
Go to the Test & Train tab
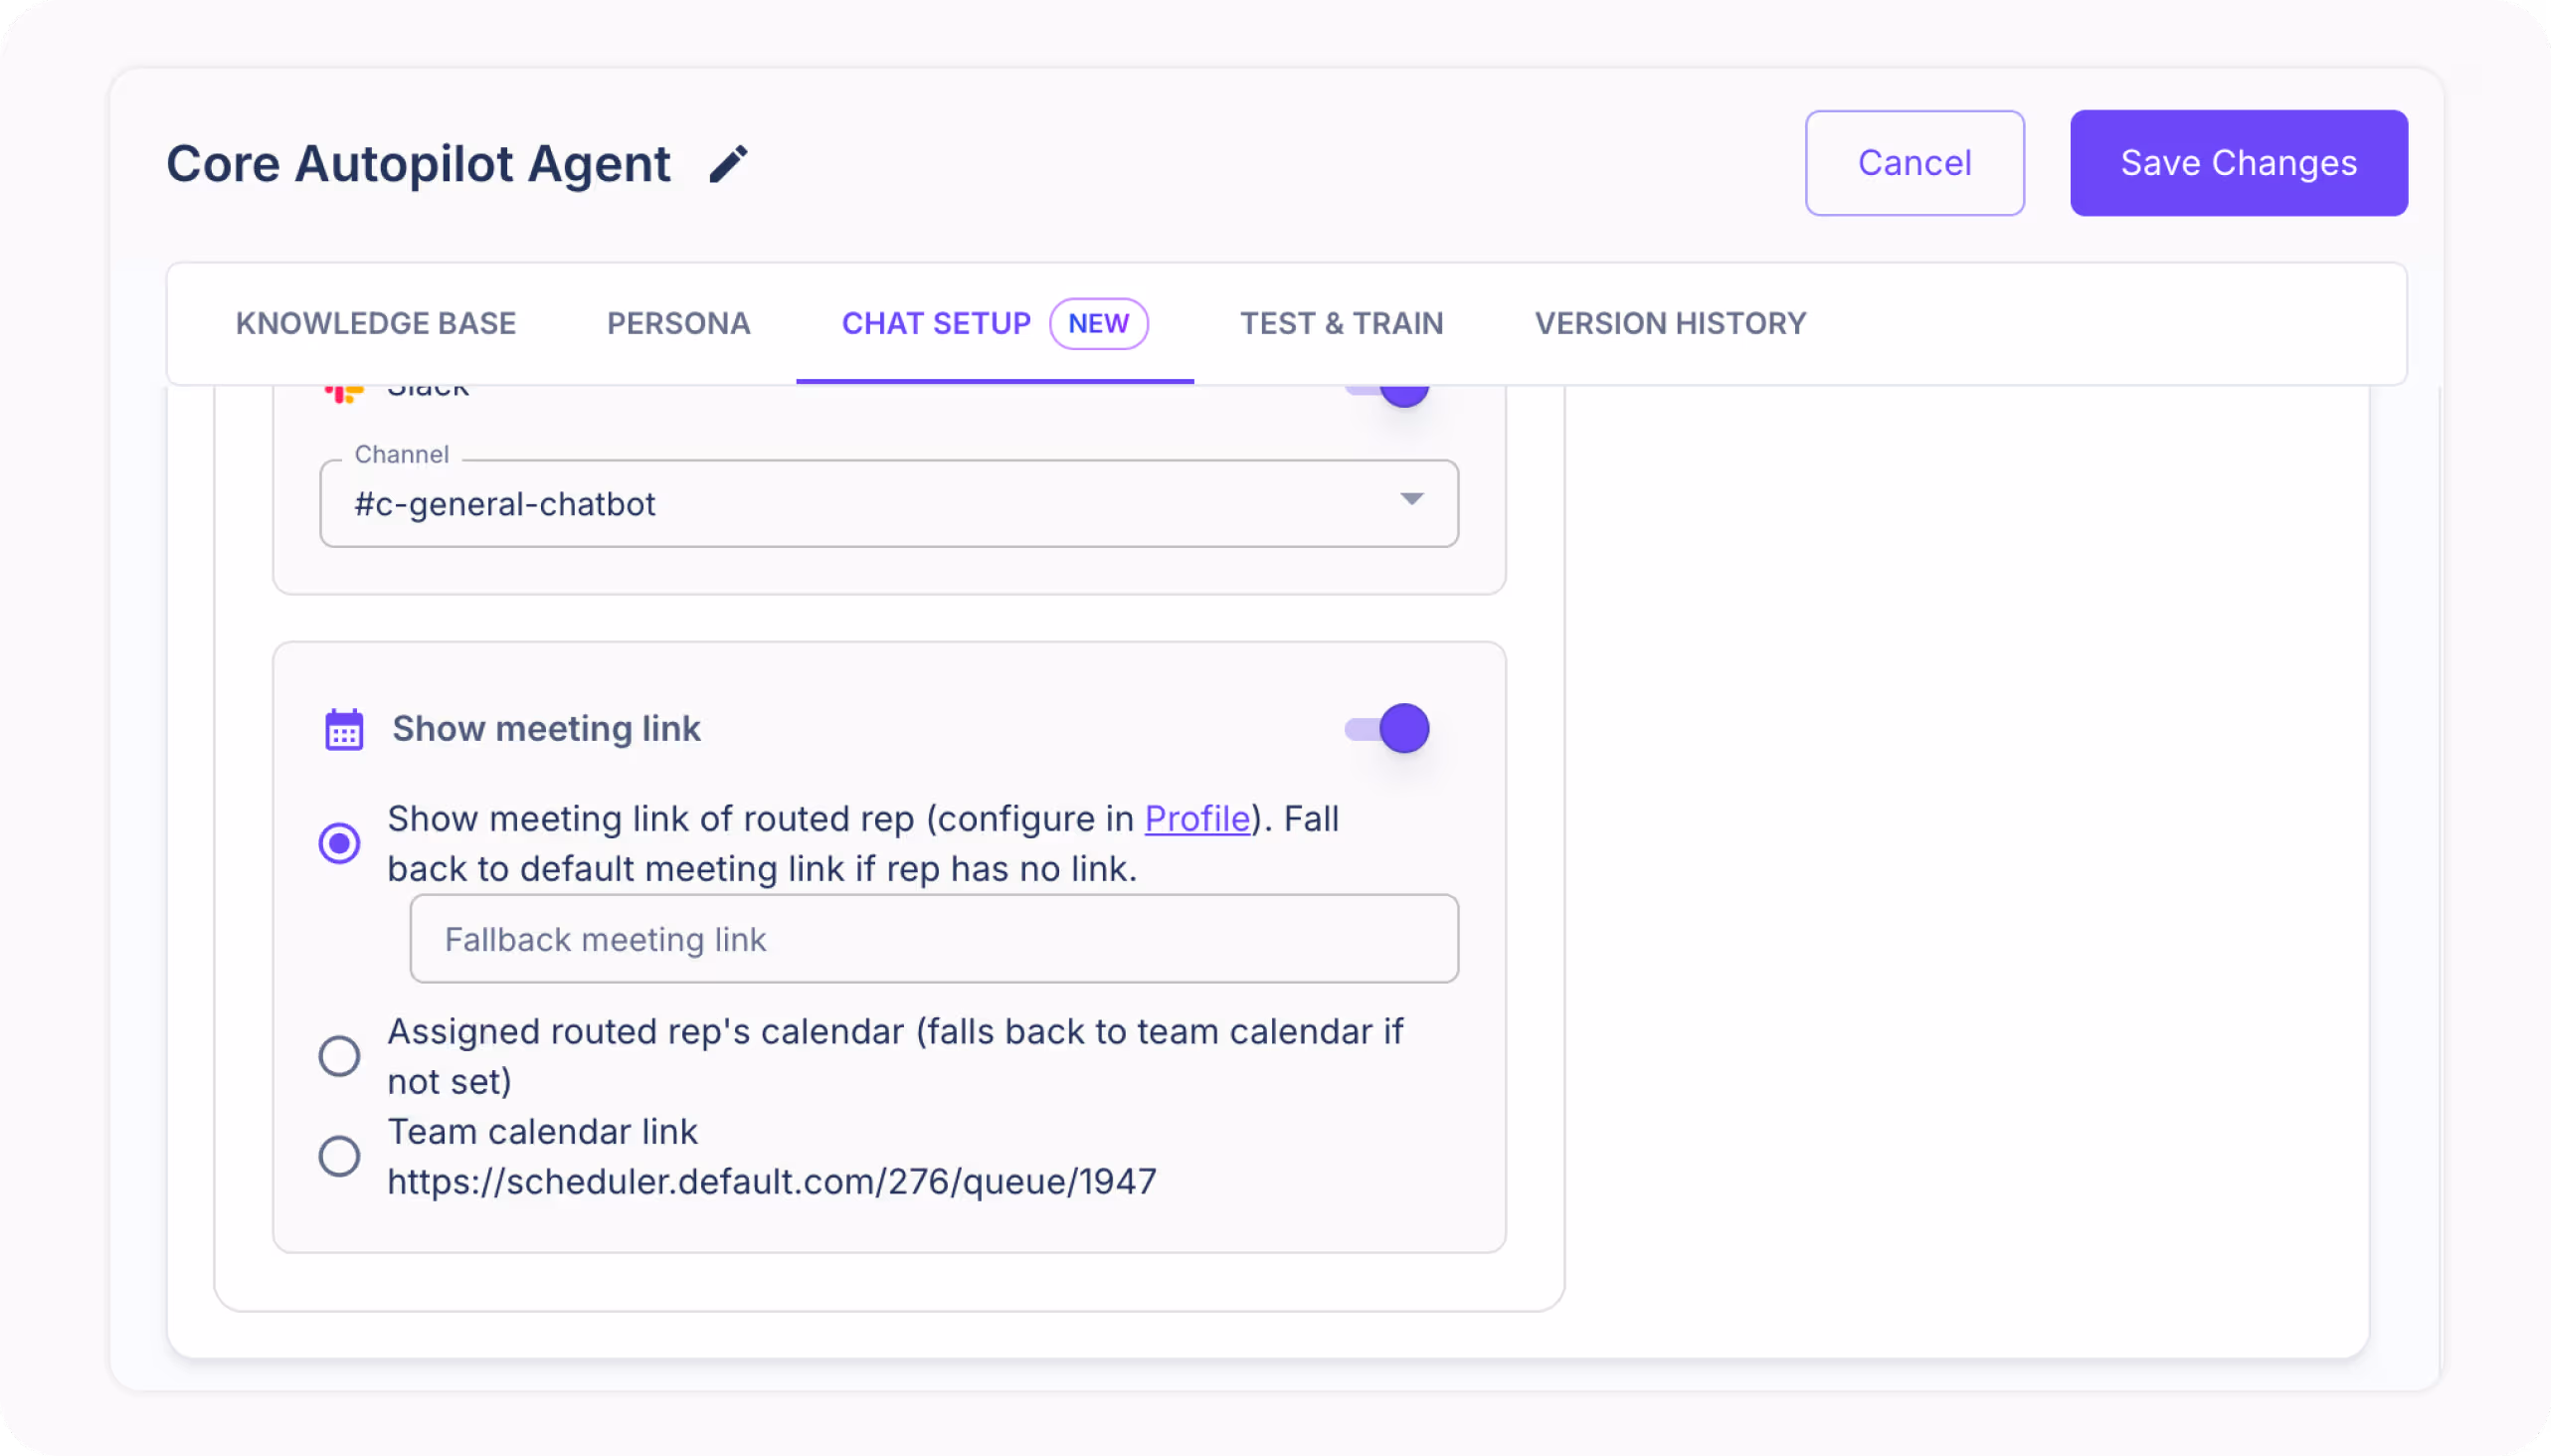click(1341, 323)
